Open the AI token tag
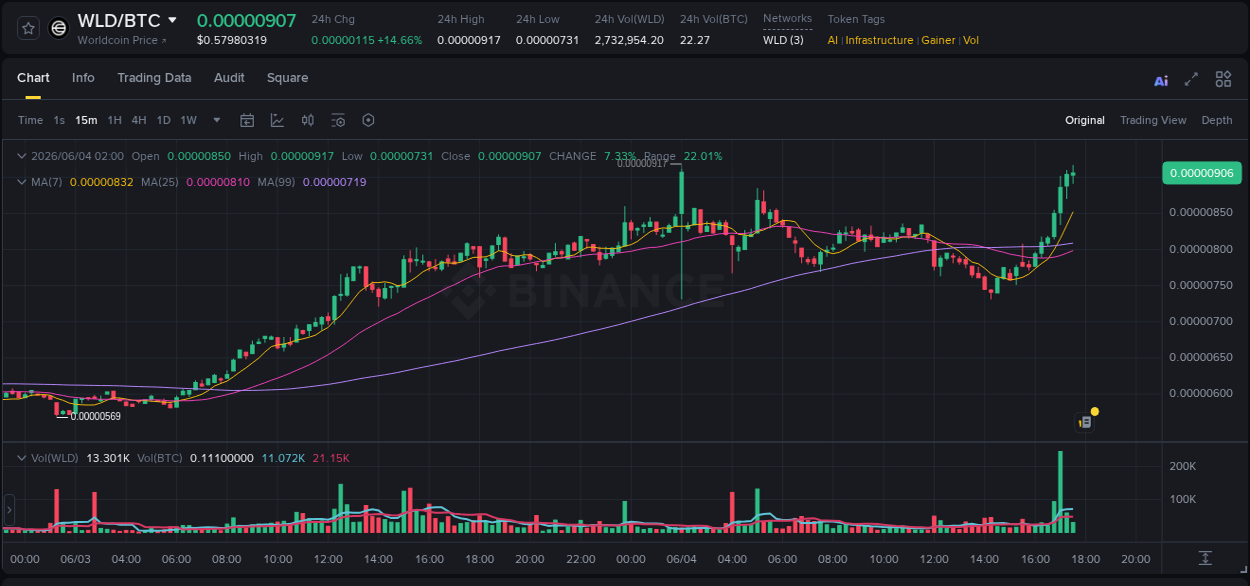The height and width of the screenshot is (586, 1250). tap(833, 40)
